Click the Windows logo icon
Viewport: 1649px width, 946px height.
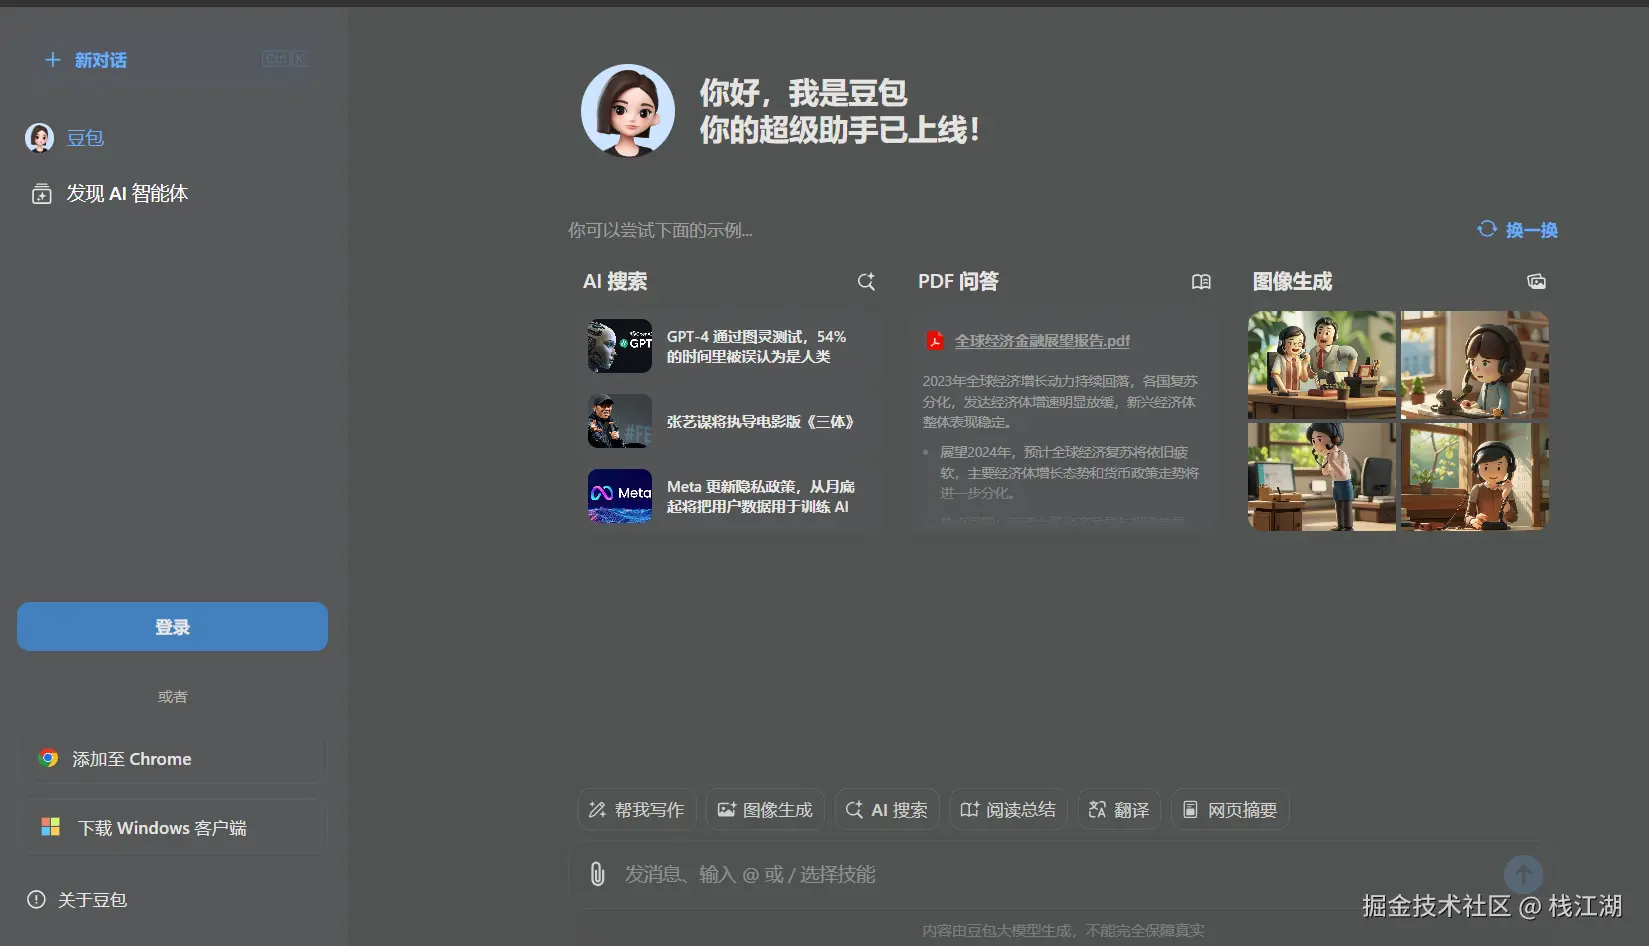pyautogui.click(x=51, y=827)
